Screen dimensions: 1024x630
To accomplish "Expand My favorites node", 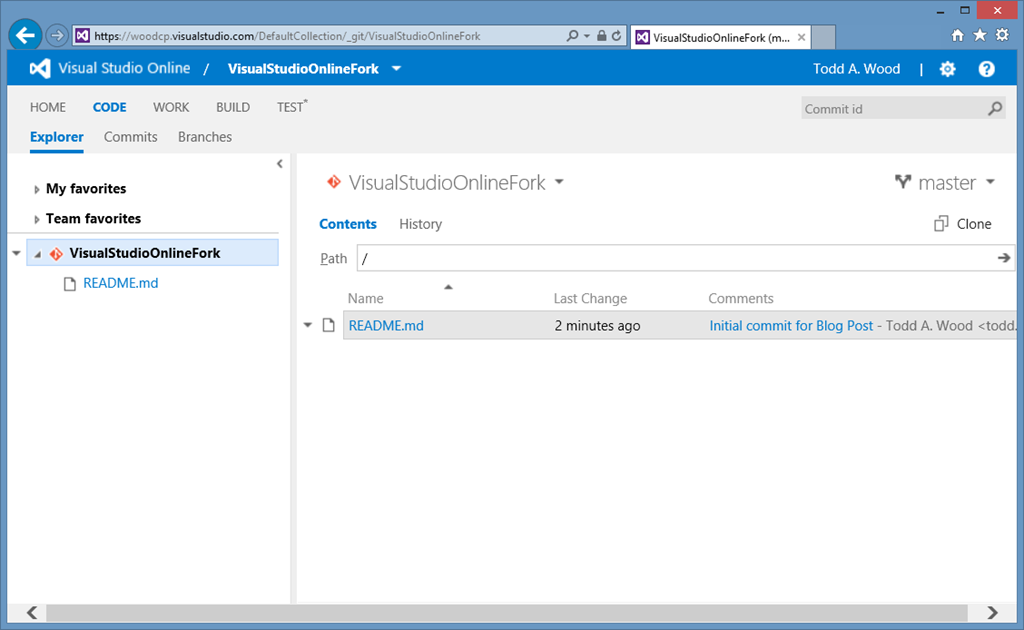I will point(37,189).
